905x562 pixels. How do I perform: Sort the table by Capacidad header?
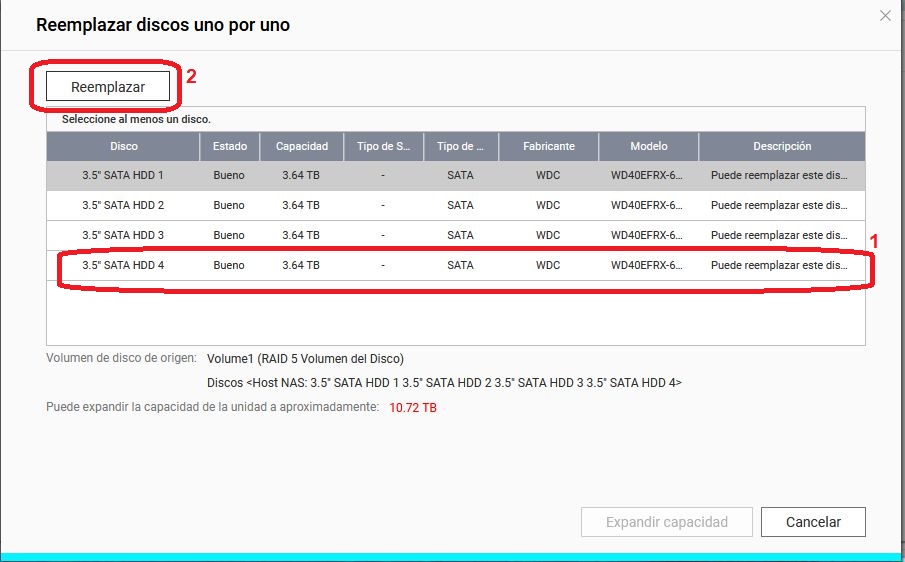(301, 146)
